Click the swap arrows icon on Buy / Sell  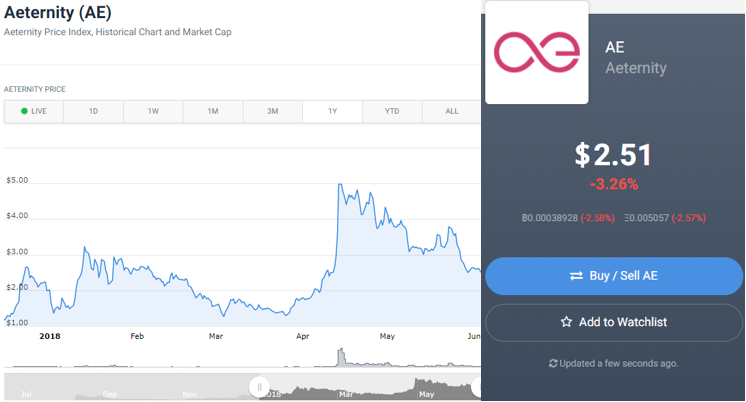pos(576,276)
